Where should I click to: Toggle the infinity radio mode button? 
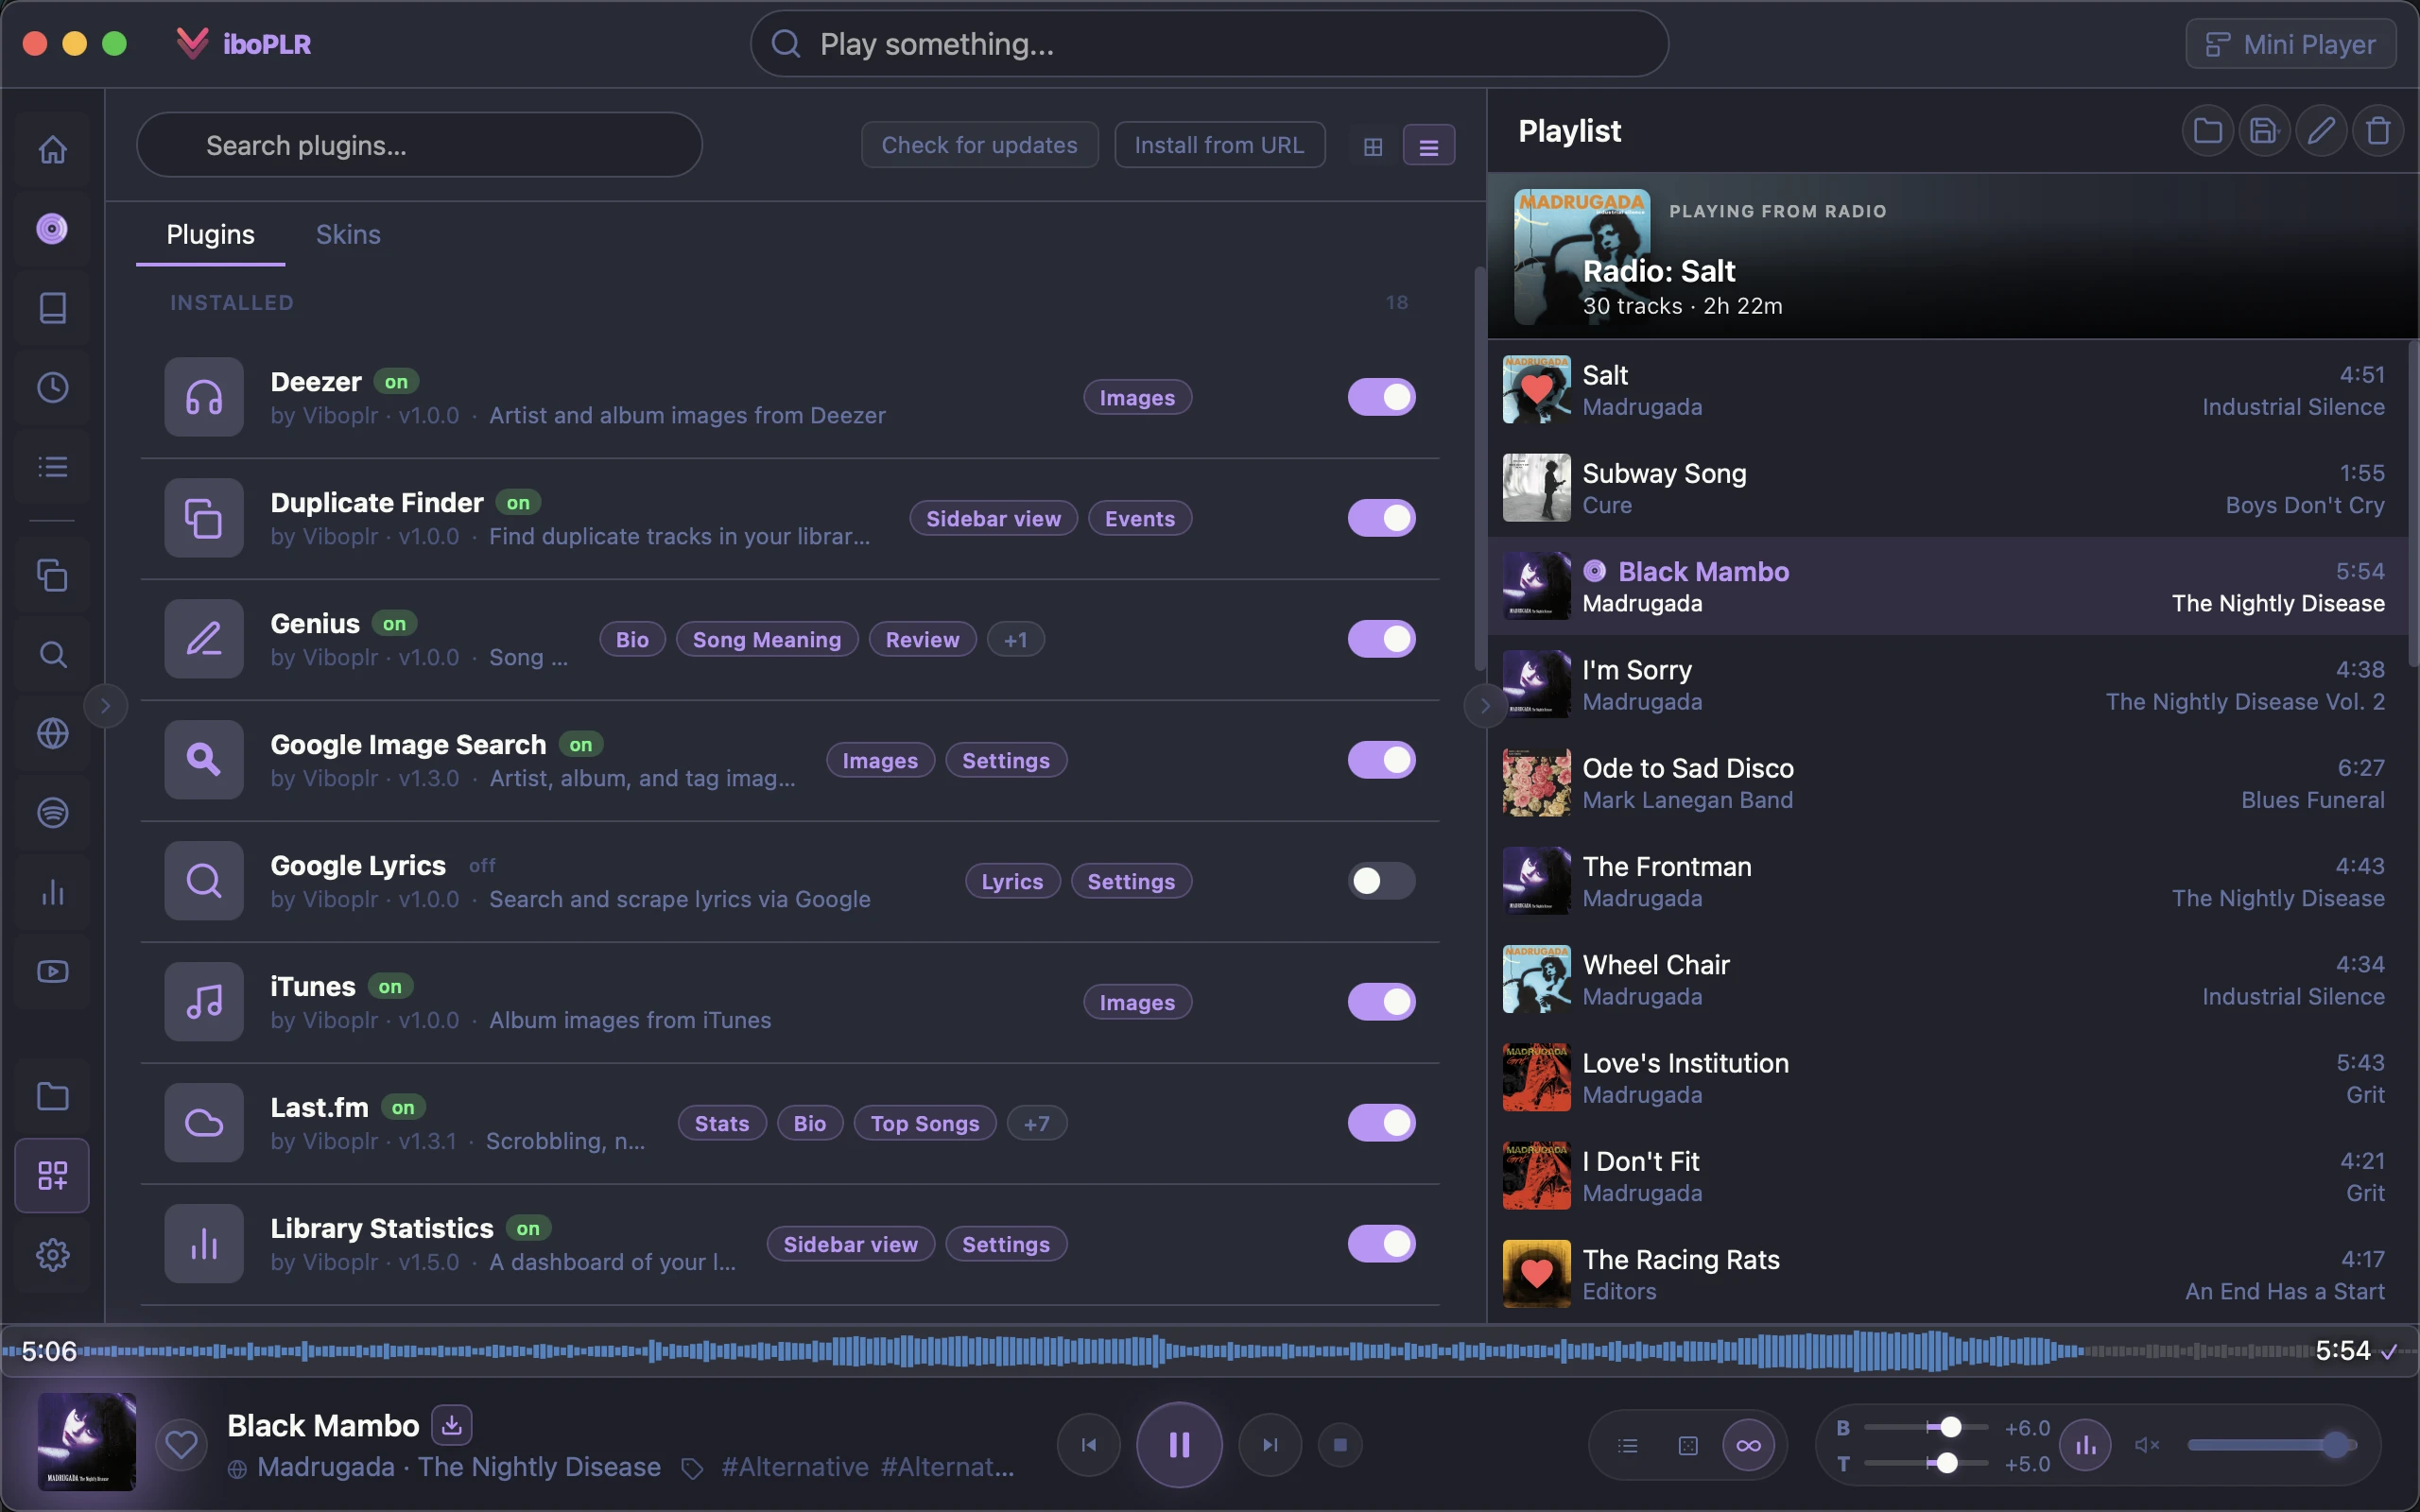coord(1749,1445)
